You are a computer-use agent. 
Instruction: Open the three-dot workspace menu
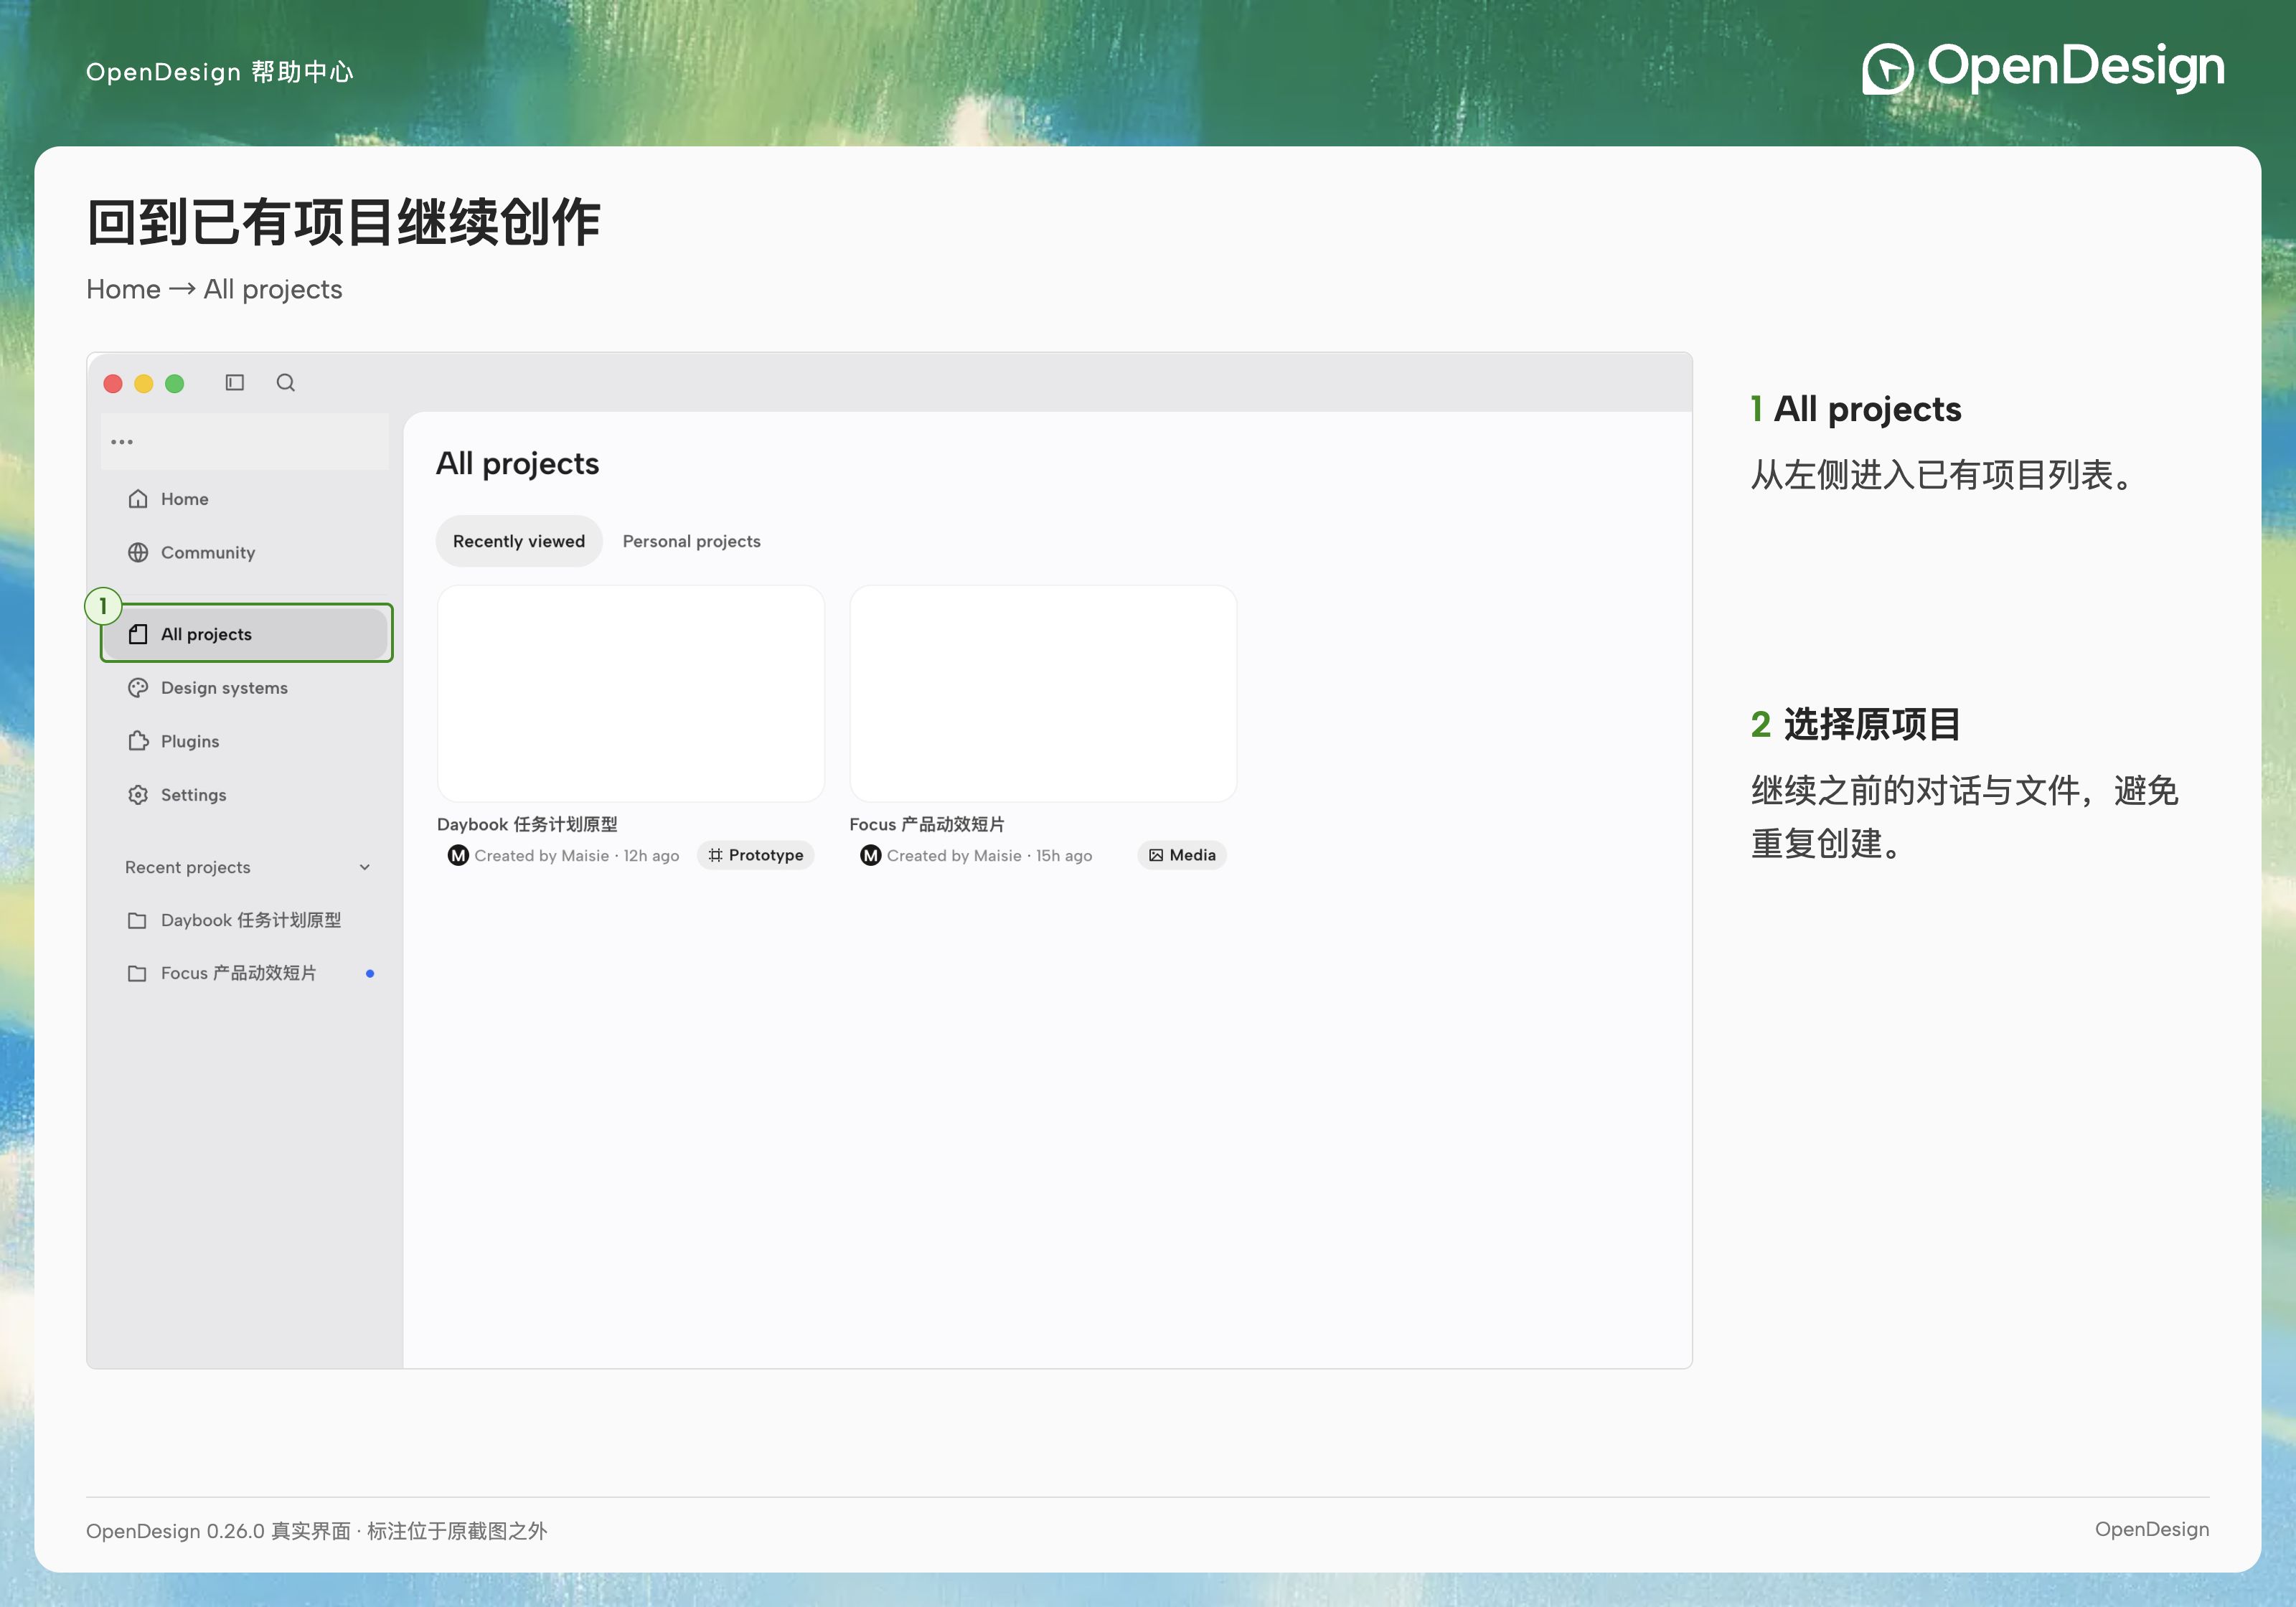coord(122,441)
